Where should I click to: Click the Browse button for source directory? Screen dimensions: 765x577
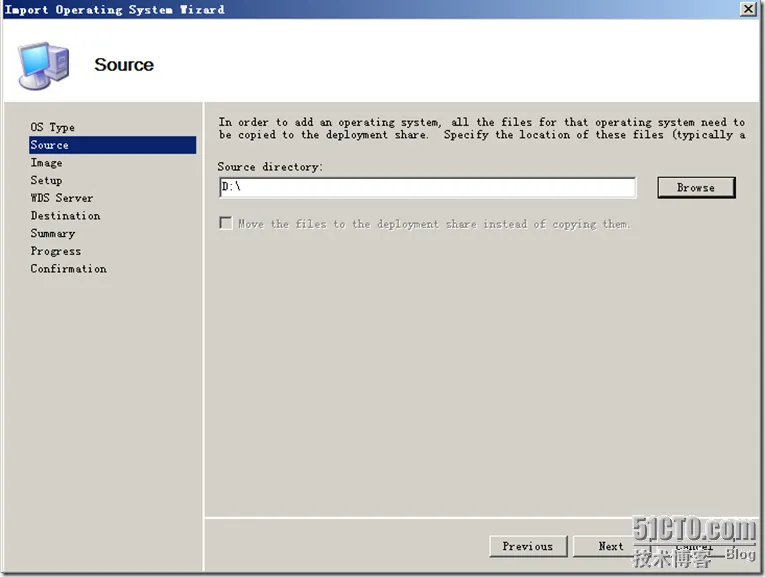click(x=696, y=187)
